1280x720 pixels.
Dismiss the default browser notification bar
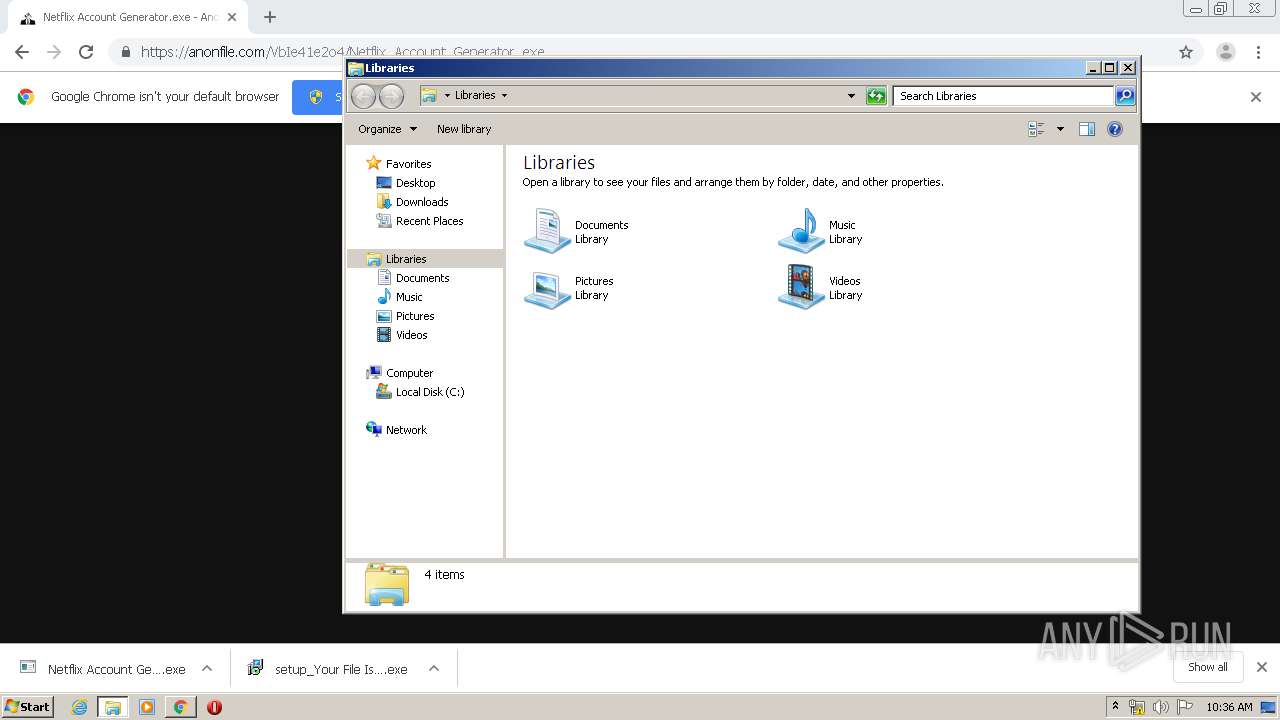pyautogui.click(x=1256, y=97)
